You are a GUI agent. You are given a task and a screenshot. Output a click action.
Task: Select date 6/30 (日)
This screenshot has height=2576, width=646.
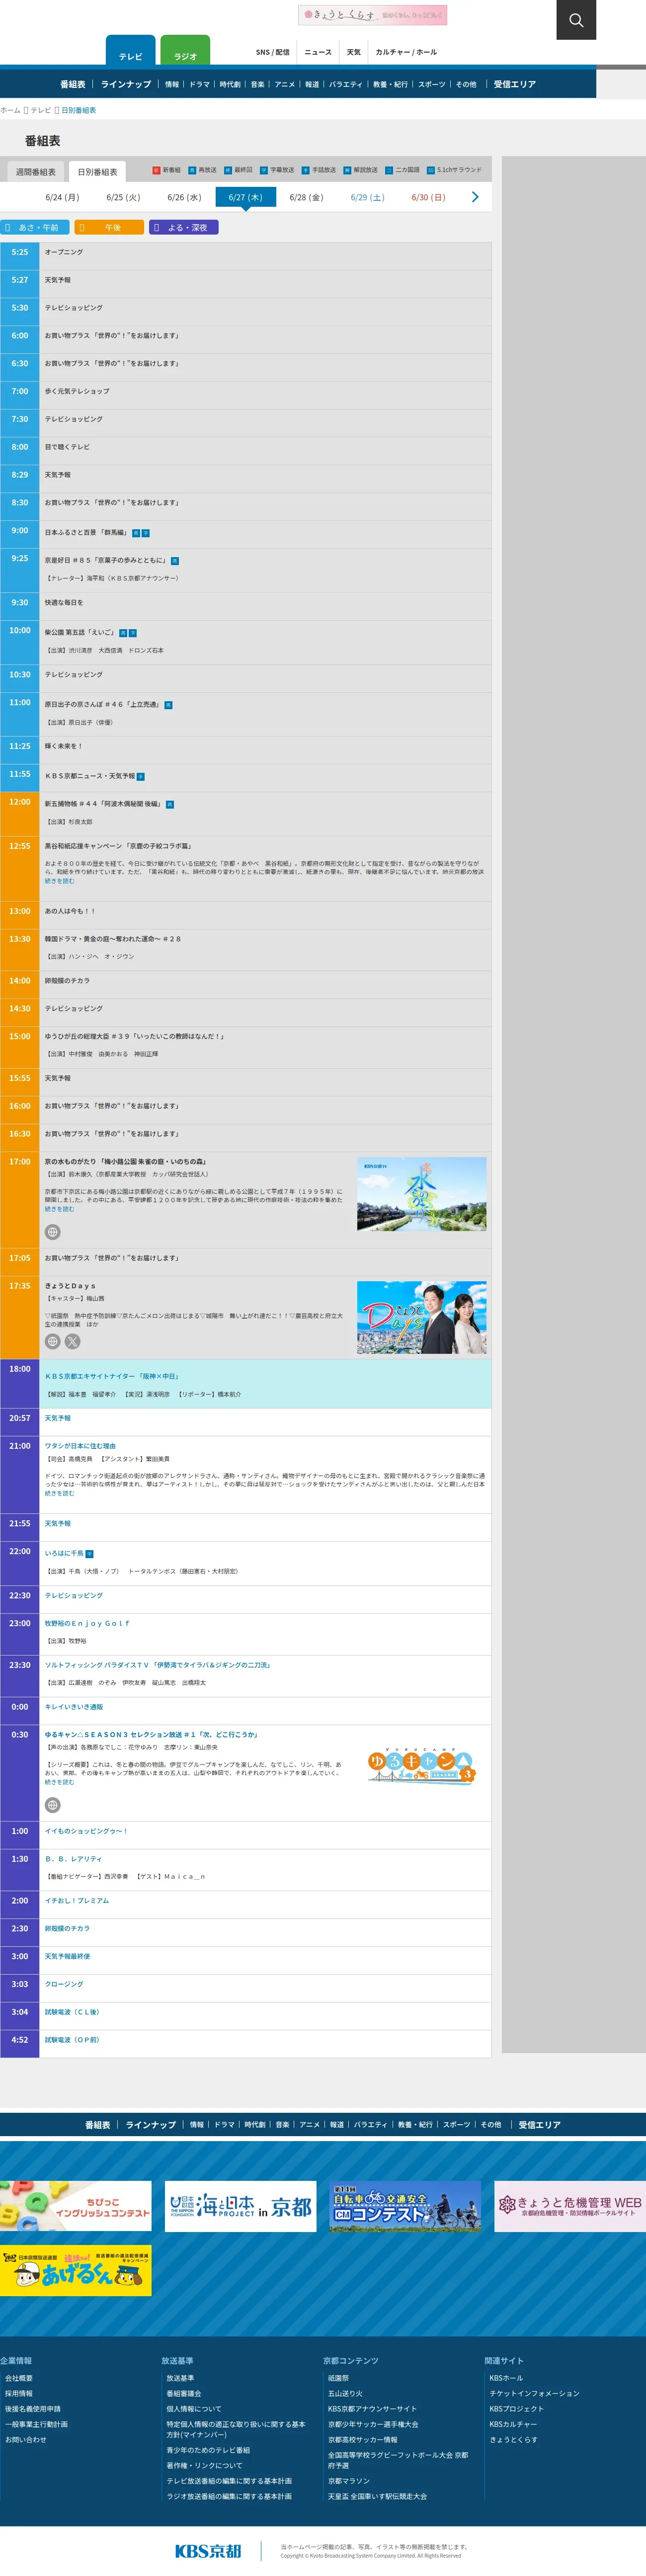coord(428,197)
